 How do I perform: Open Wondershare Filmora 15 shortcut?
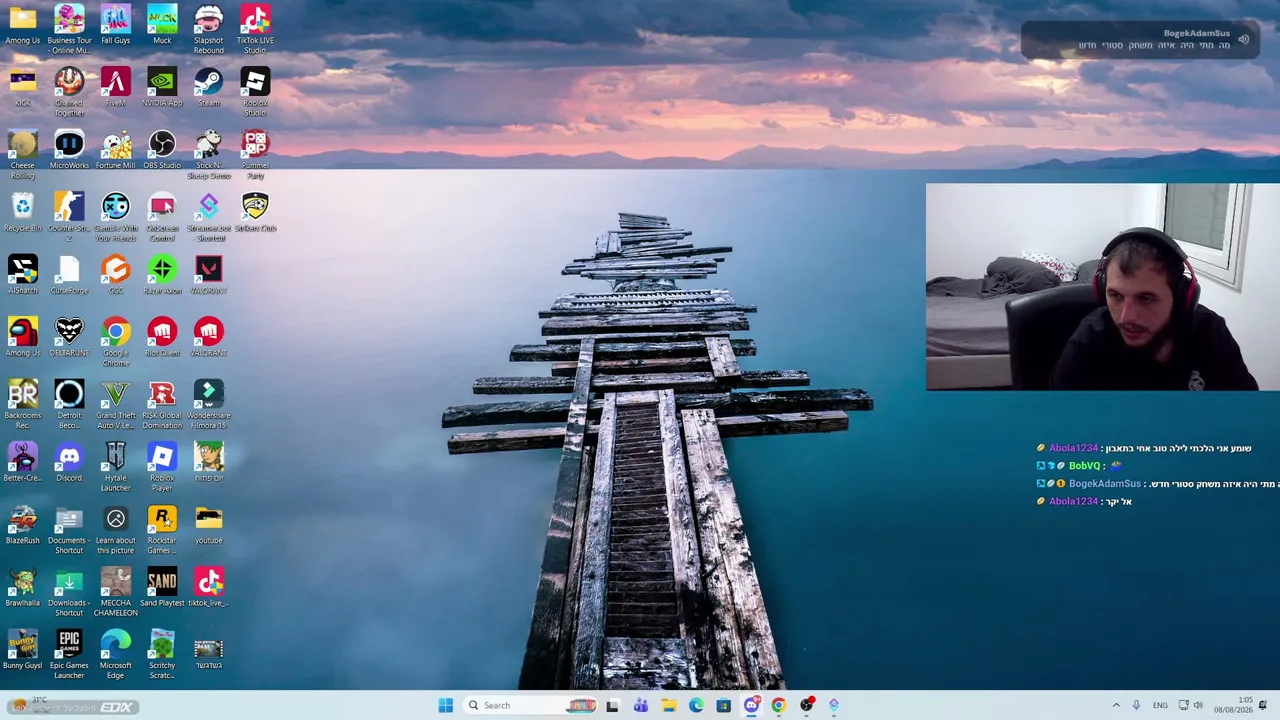(208, 405)
